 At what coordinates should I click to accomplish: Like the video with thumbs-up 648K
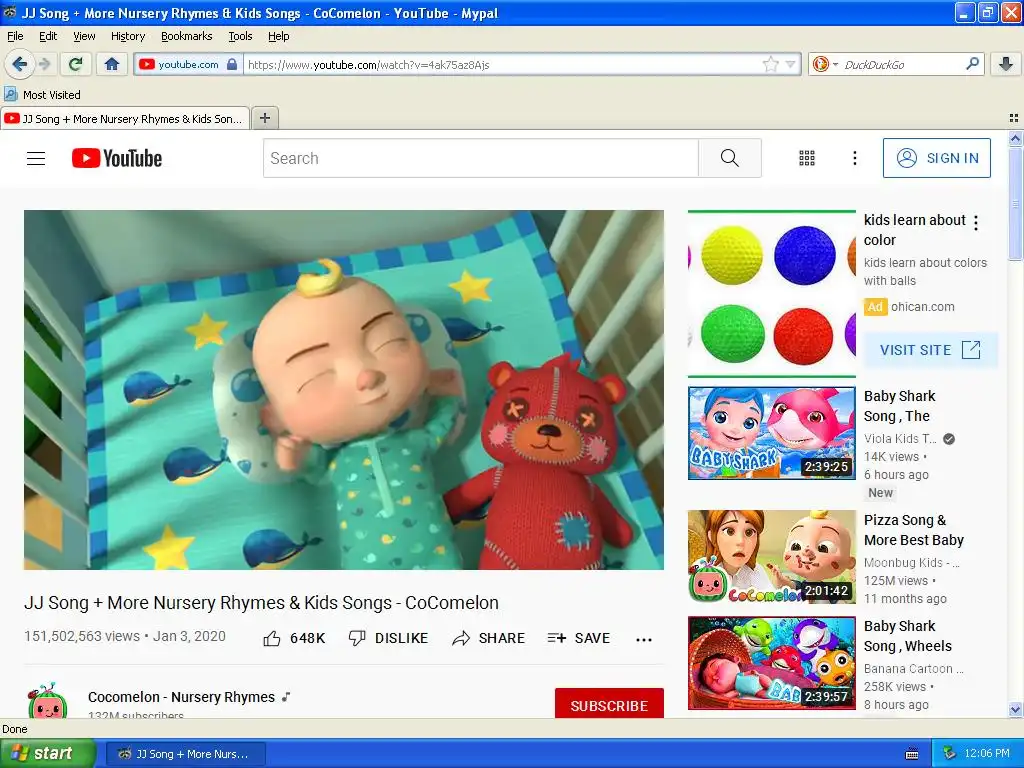tap(294, 638)
